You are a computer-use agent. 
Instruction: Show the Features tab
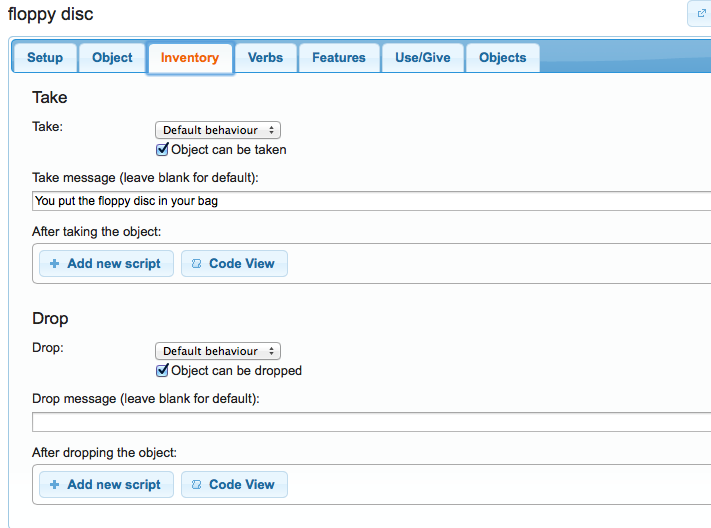pos(339,58)
